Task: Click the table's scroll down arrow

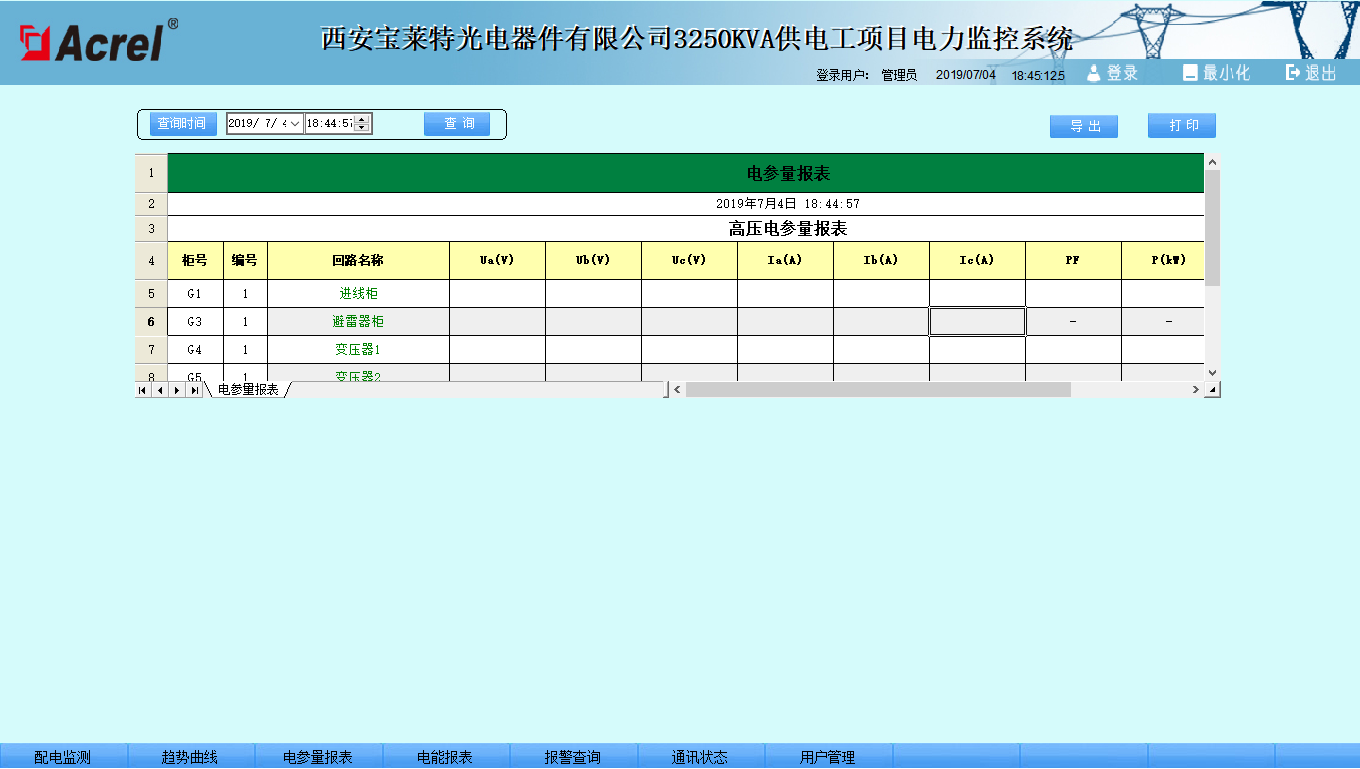Action: [1213, 373]
